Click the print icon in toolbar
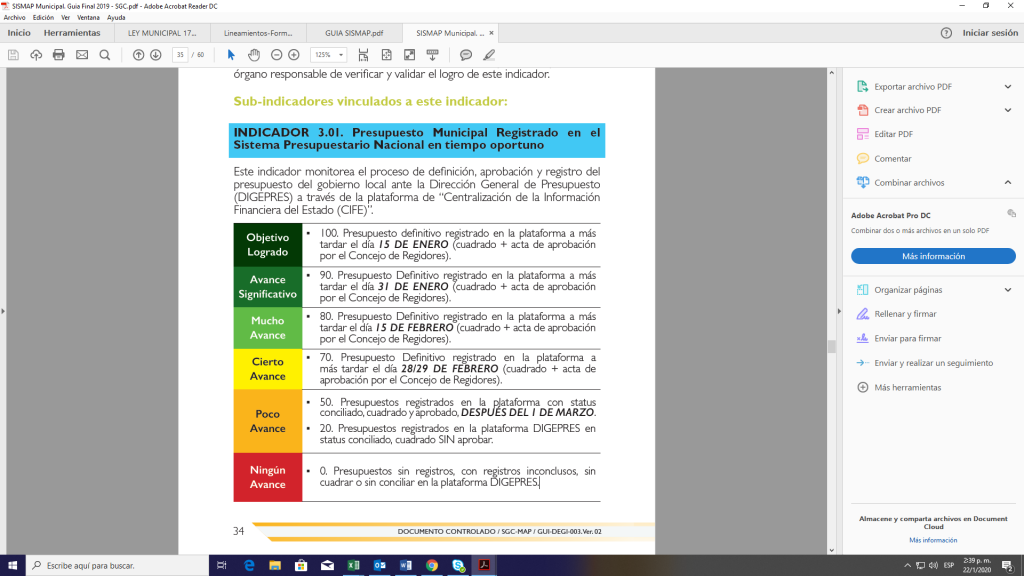1024x576 pixels. [59, 54]
